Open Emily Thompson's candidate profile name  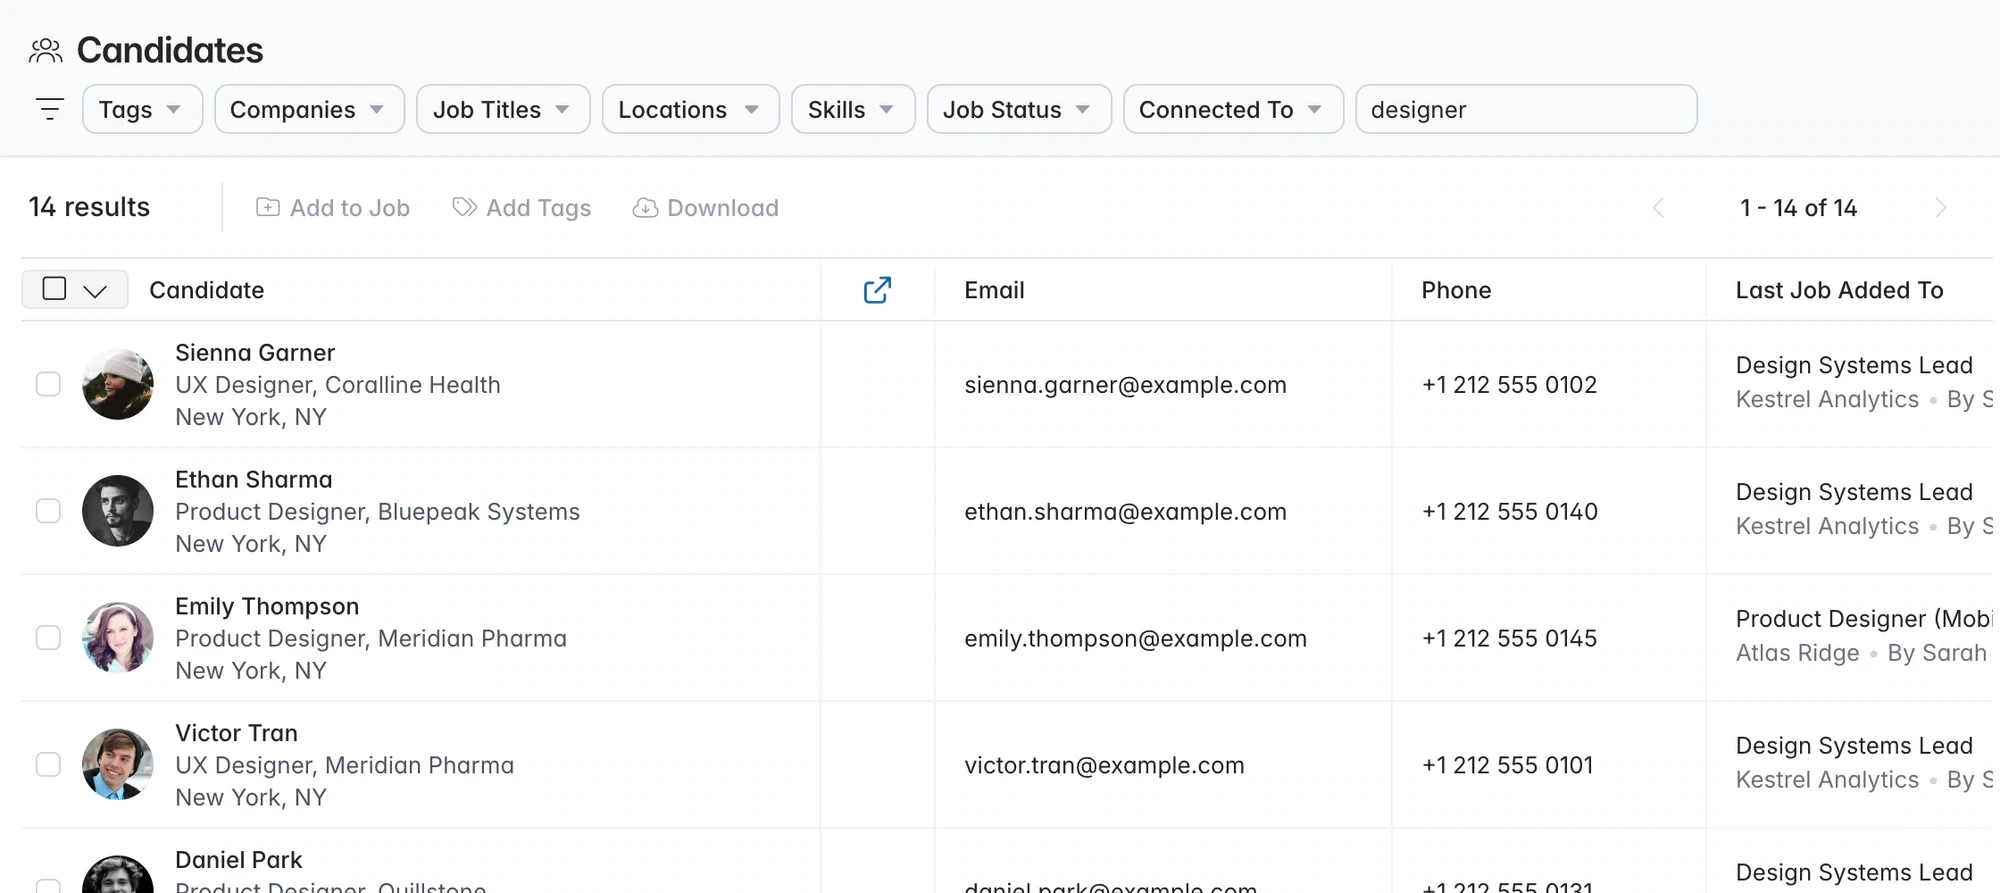pos(267,607)
